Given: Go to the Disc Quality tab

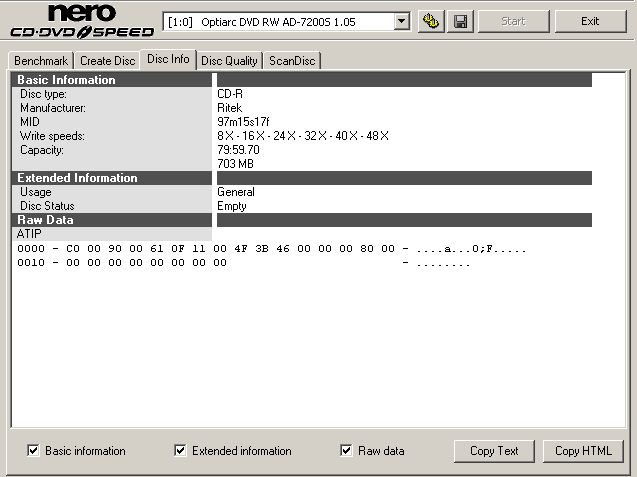Looking at the screenshot, I should tap(229, 61).
